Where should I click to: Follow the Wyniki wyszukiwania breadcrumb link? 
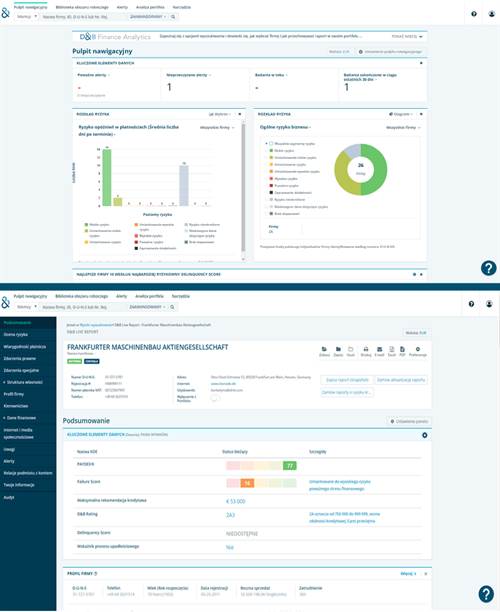(x=96, y=325)
